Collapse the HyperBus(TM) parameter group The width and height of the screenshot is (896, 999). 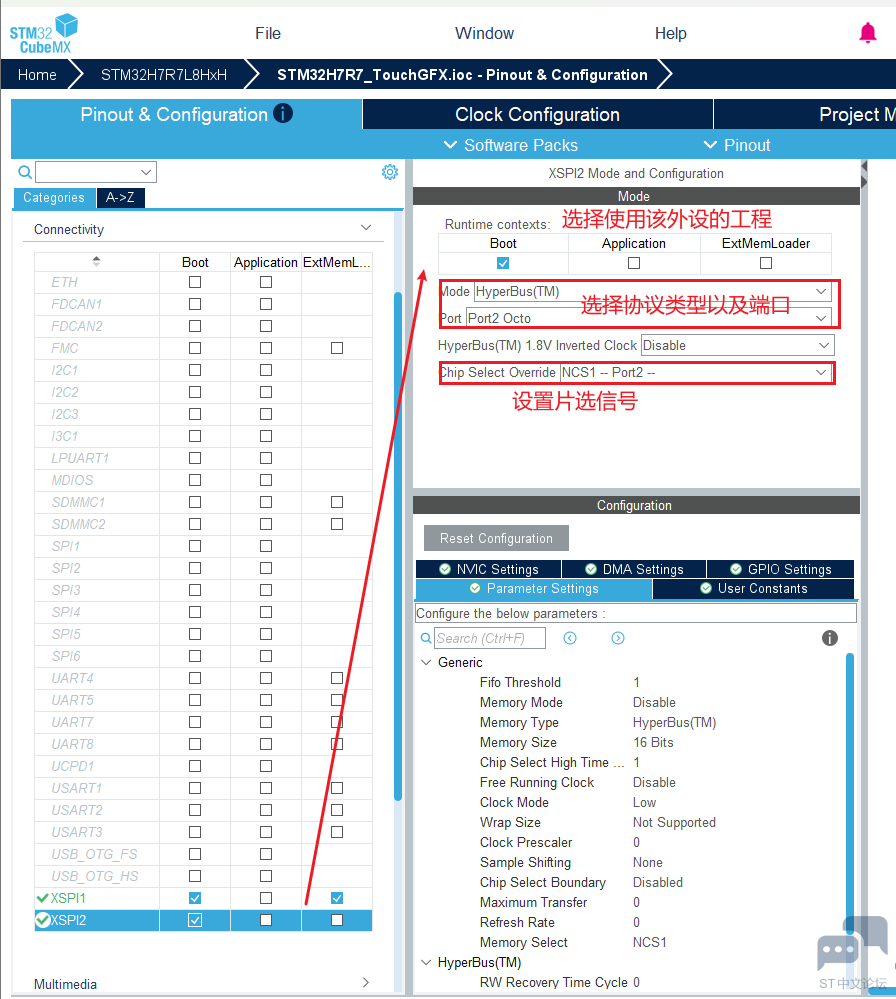tap(426, 963)
